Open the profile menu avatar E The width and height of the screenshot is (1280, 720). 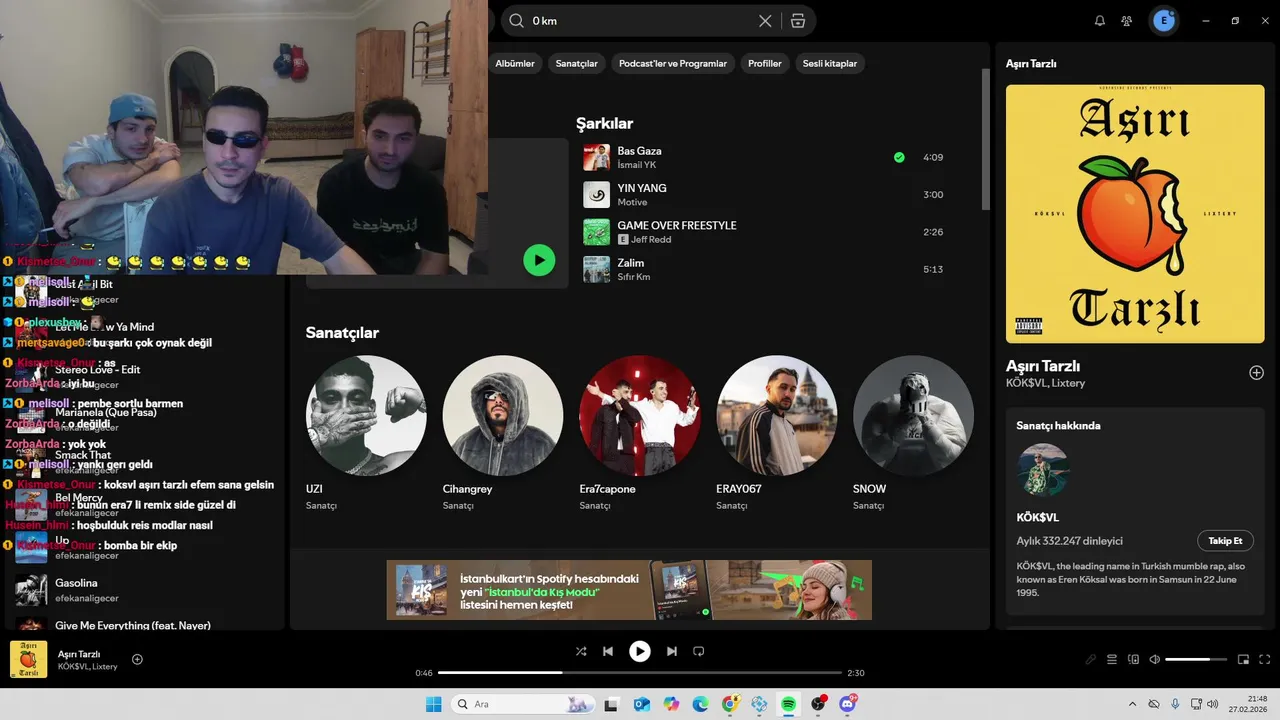[x=1164, y=20]
